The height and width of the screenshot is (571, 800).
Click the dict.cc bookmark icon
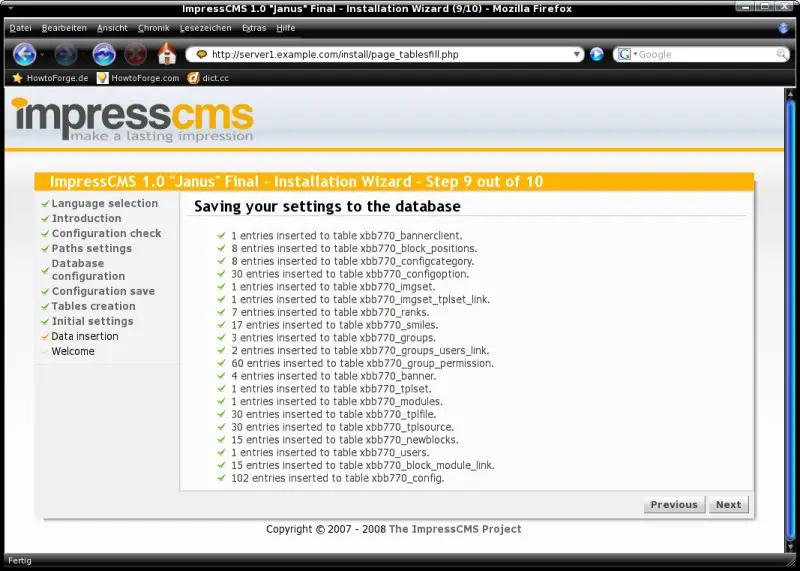(193, 78)
